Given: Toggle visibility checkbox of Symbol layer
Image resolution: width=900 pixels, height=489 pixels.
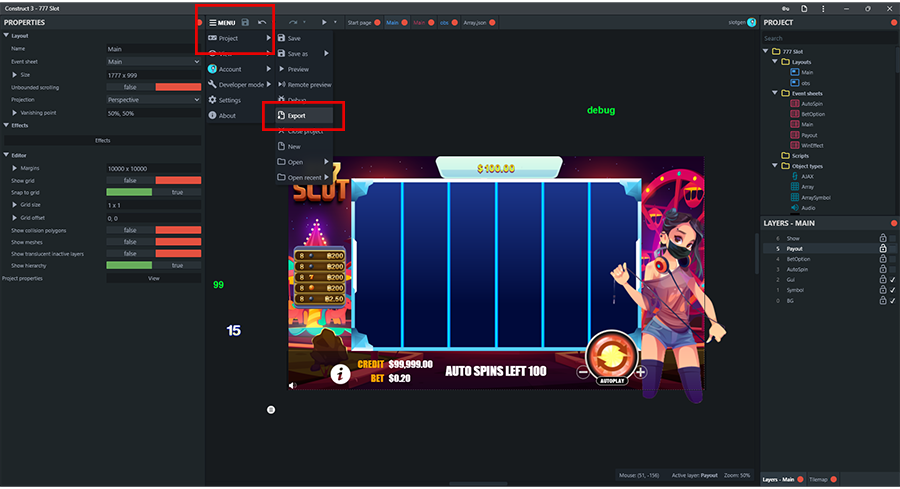Looking at the screenshot, I should tap(893, 290).
